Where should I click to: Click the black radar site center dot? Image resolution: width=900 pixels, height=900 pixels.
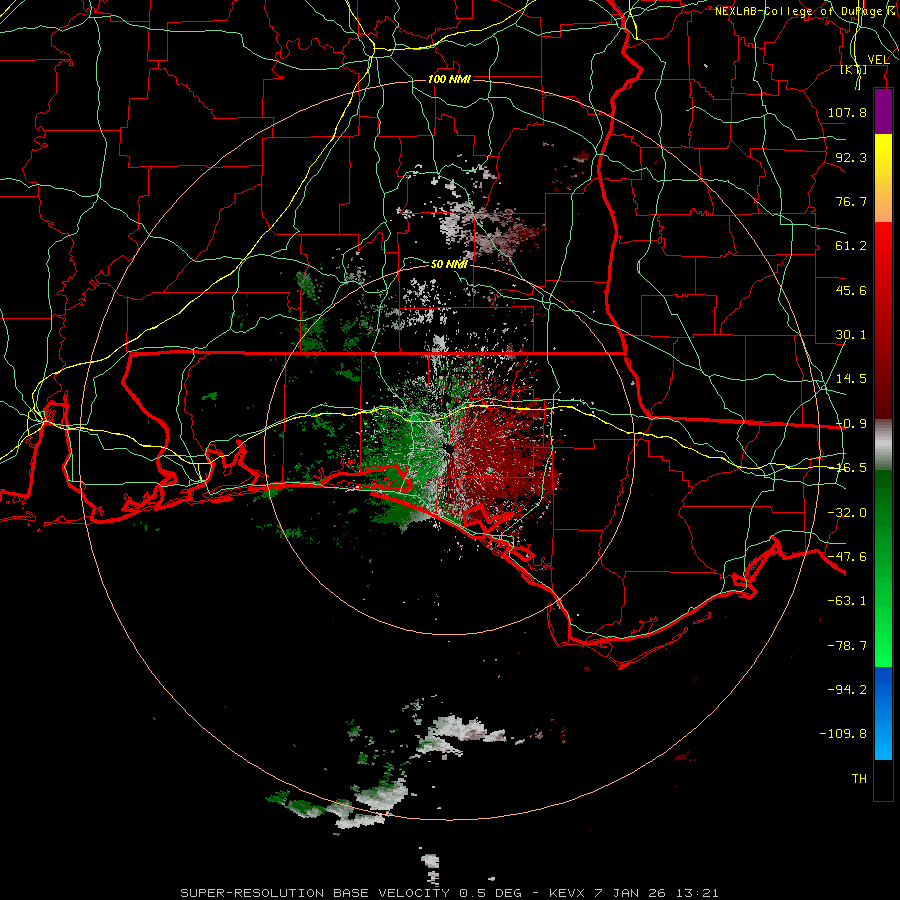pos(449,449)
